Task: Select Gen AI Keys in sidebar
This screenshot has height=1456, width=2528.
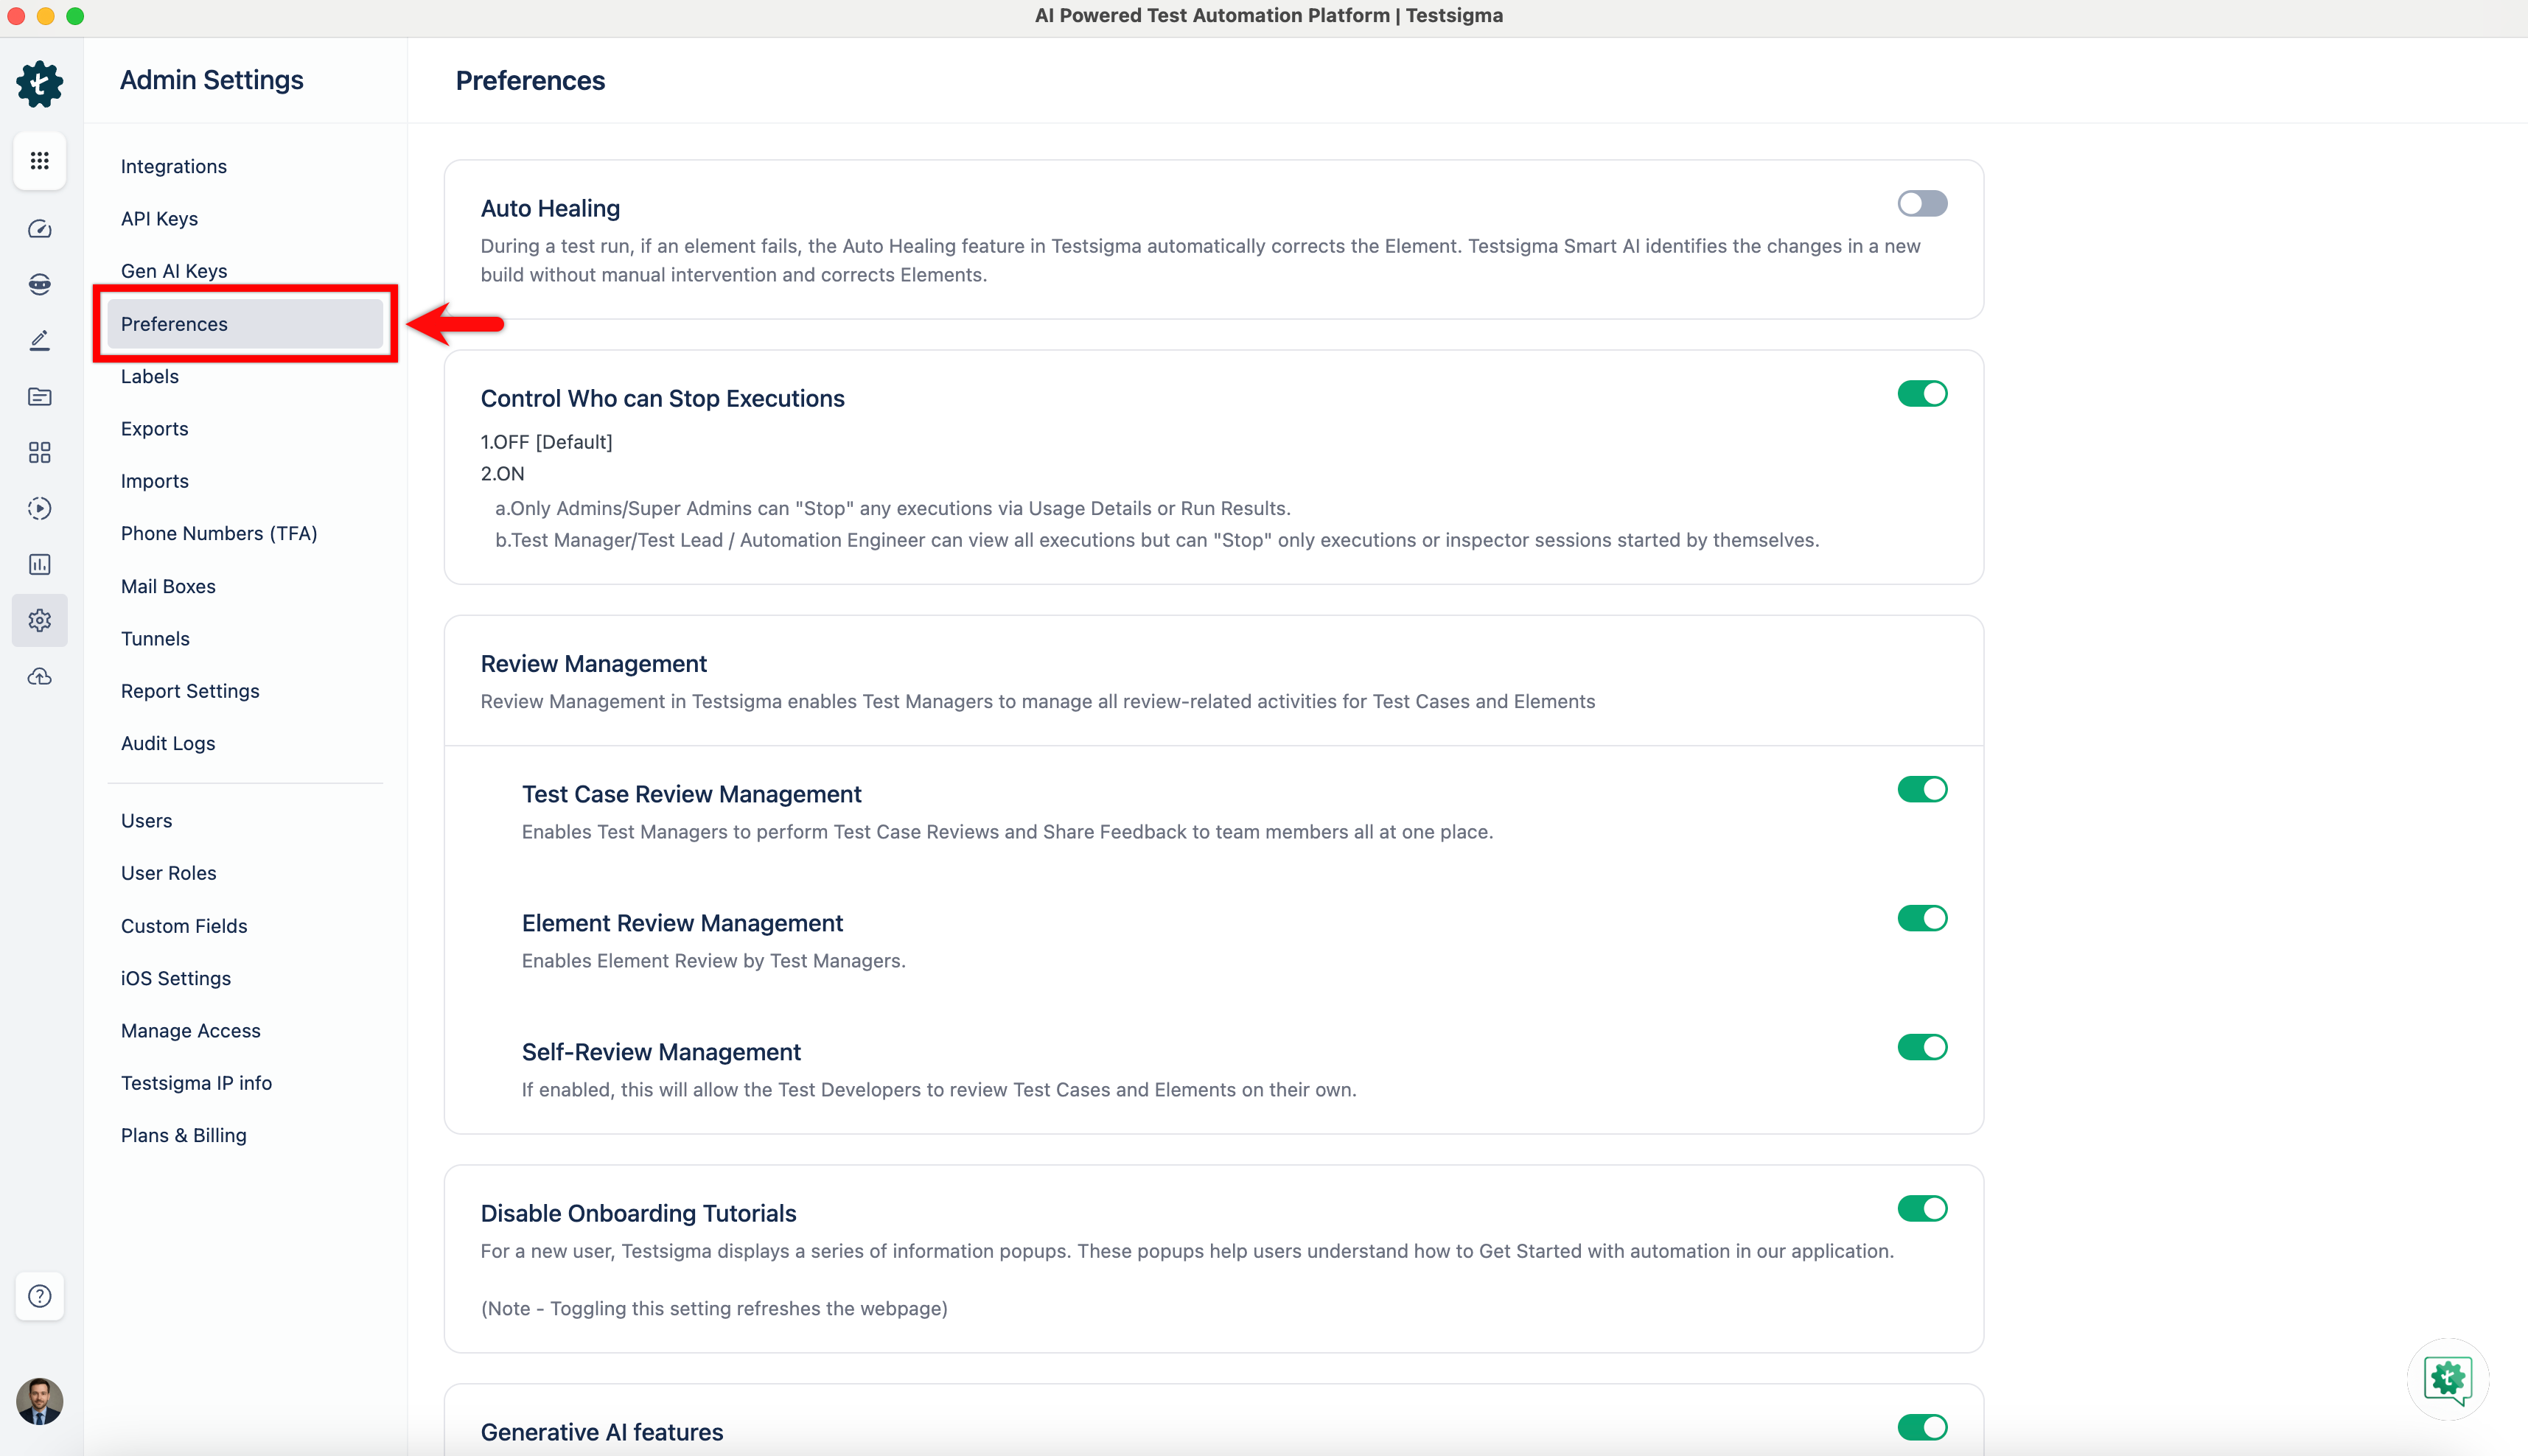Action: point(174,271)
